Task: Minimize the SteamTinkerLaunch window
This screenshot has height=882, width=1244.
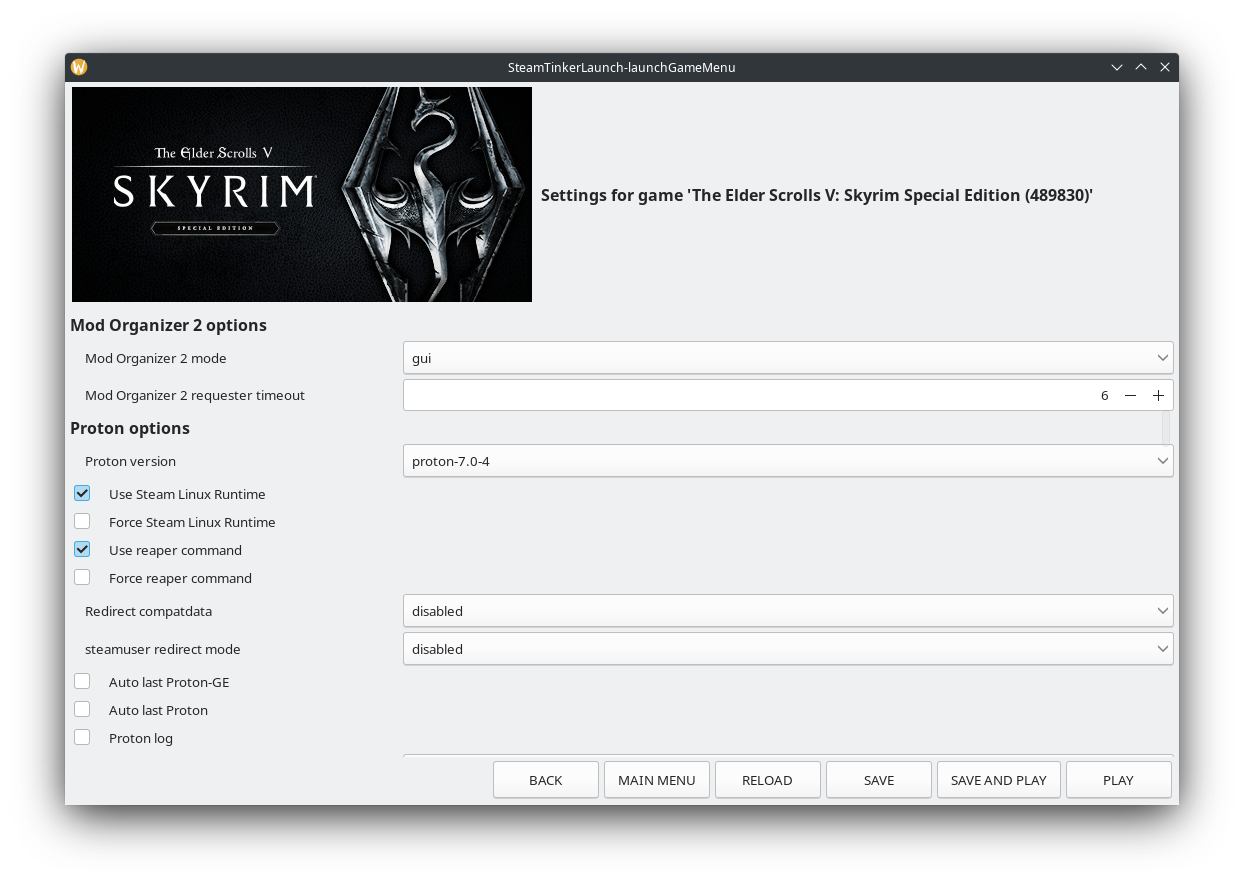Action: pos(1117,67)
